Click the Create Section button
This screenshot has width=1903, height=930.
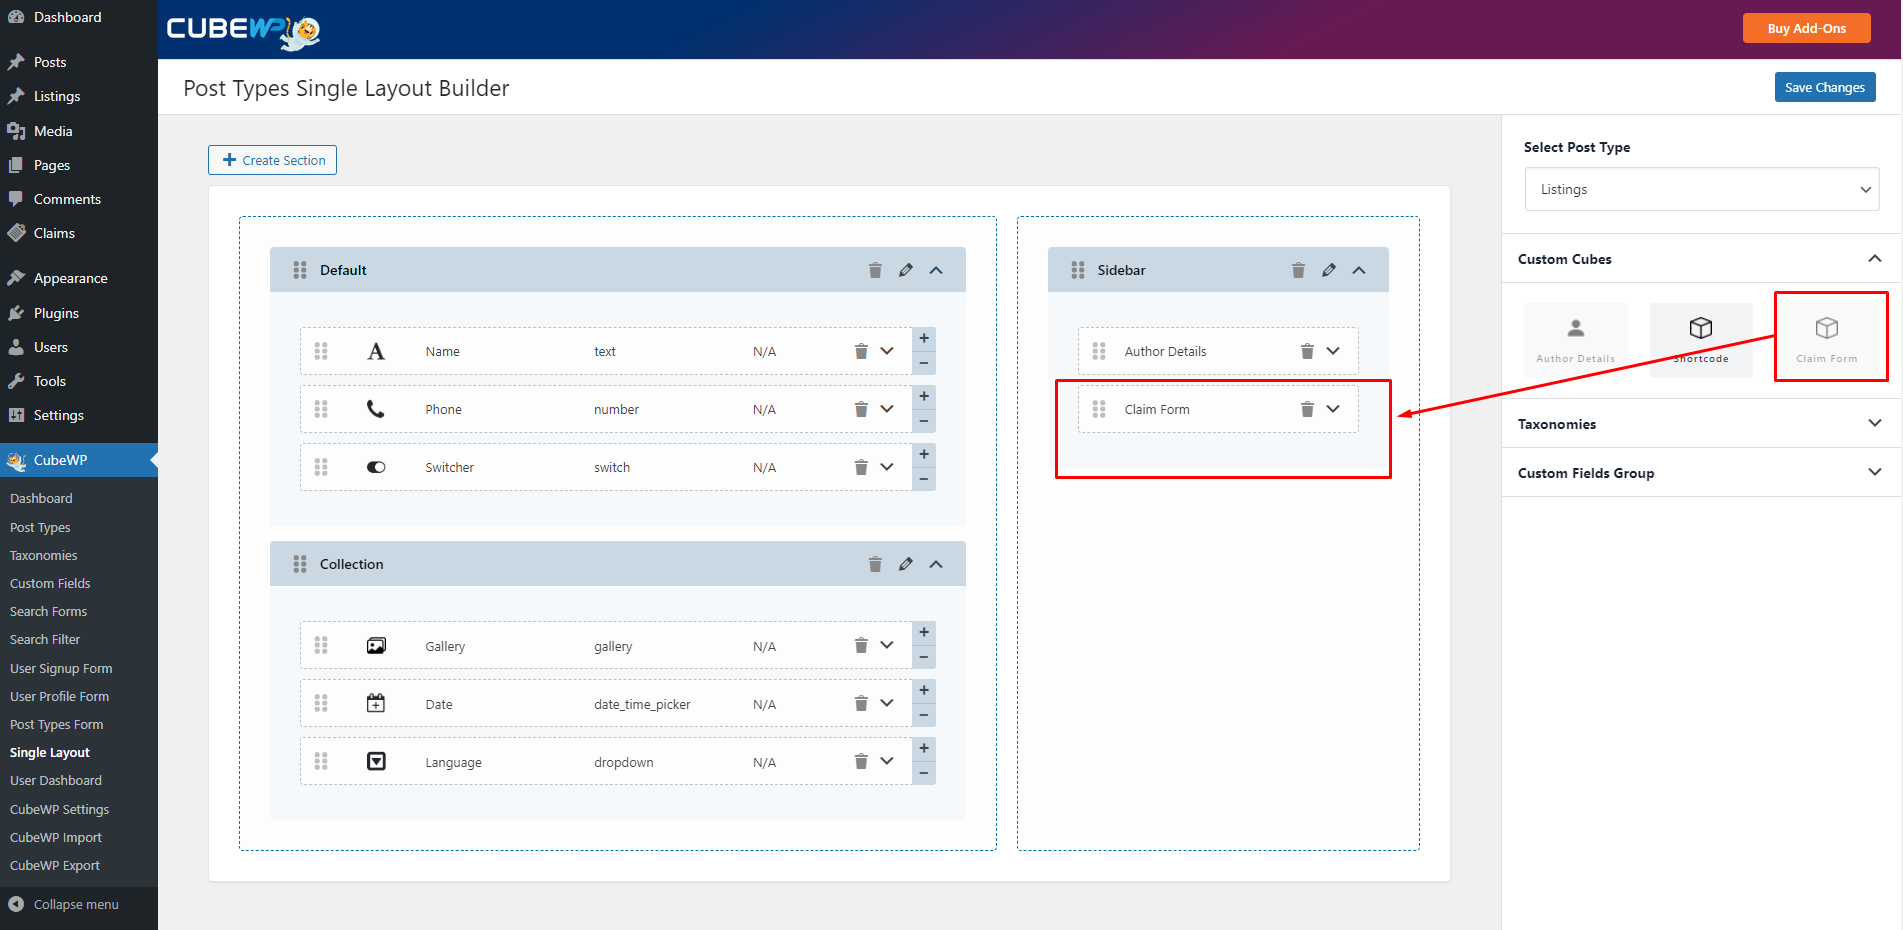coord(273,160)
